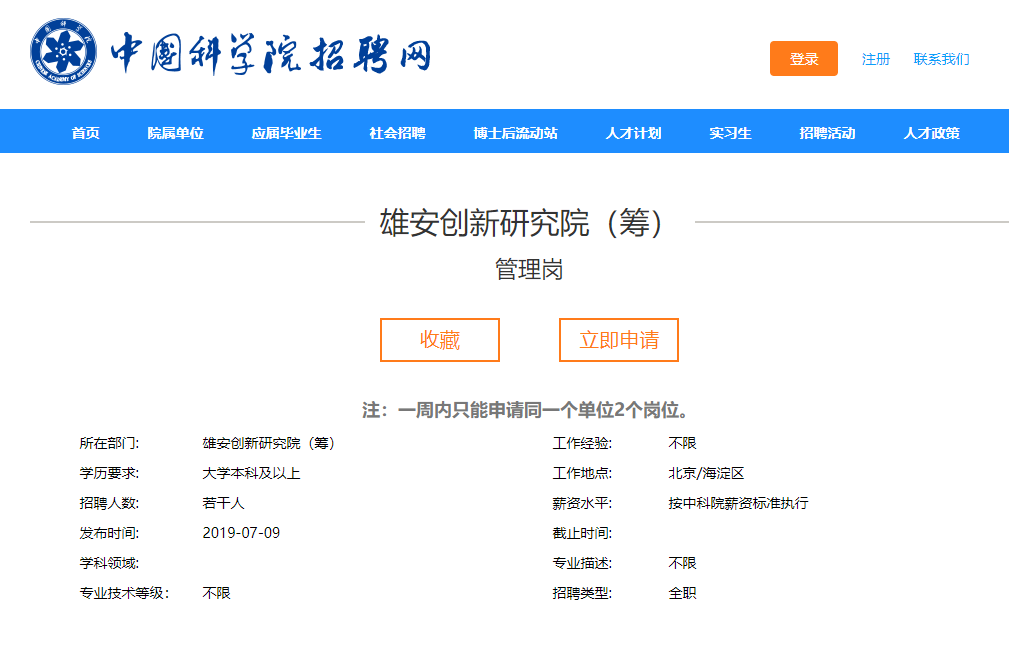Select 实习生 in the navigation bar
The height and width of the screenshot is (650, 1009).
(x=730, y=133)
